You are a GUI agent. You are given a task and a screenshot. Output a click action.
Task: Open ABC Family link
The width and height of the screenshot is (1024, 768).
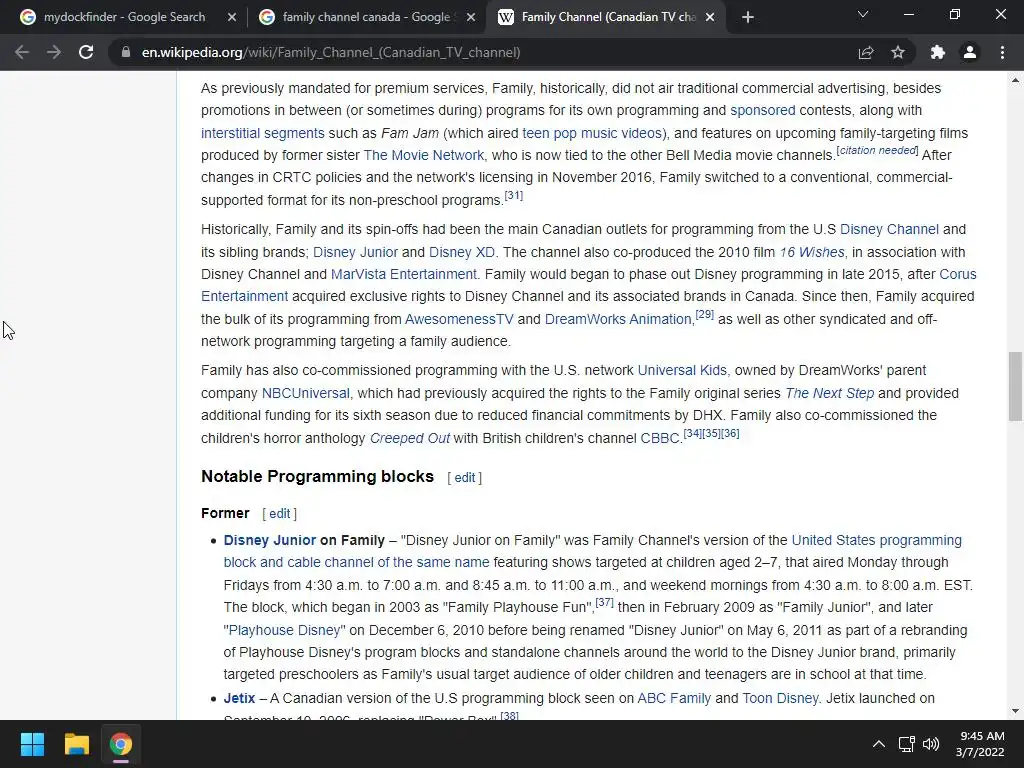[674, 699]
